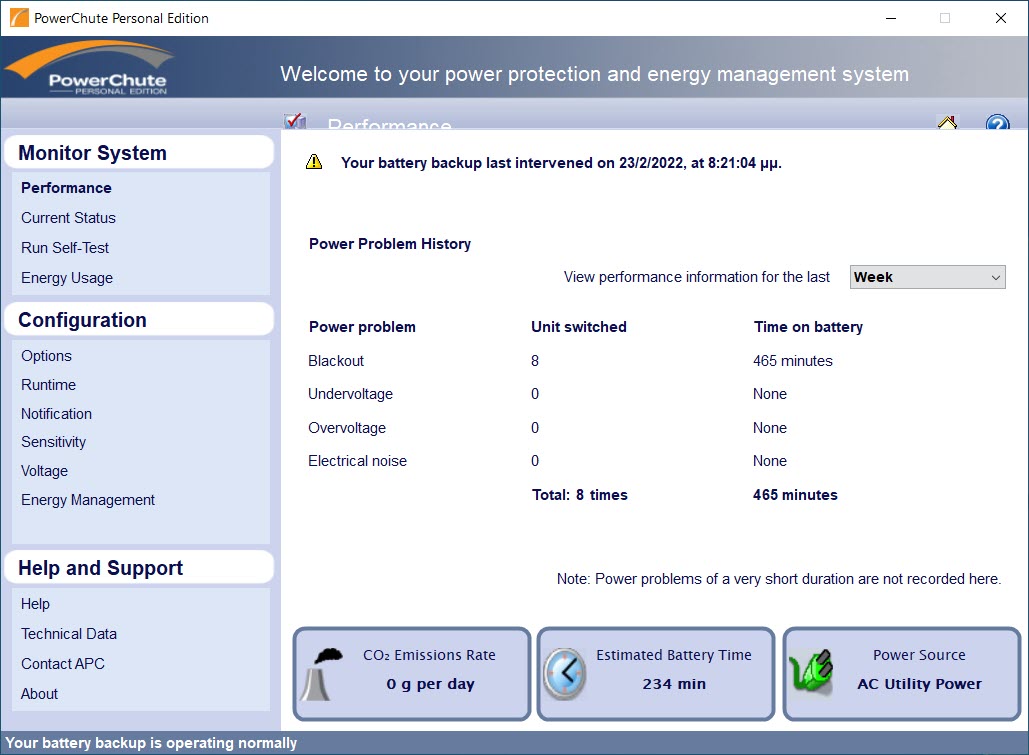
Task: Open the Help page link
Action: tap(35, 604)
